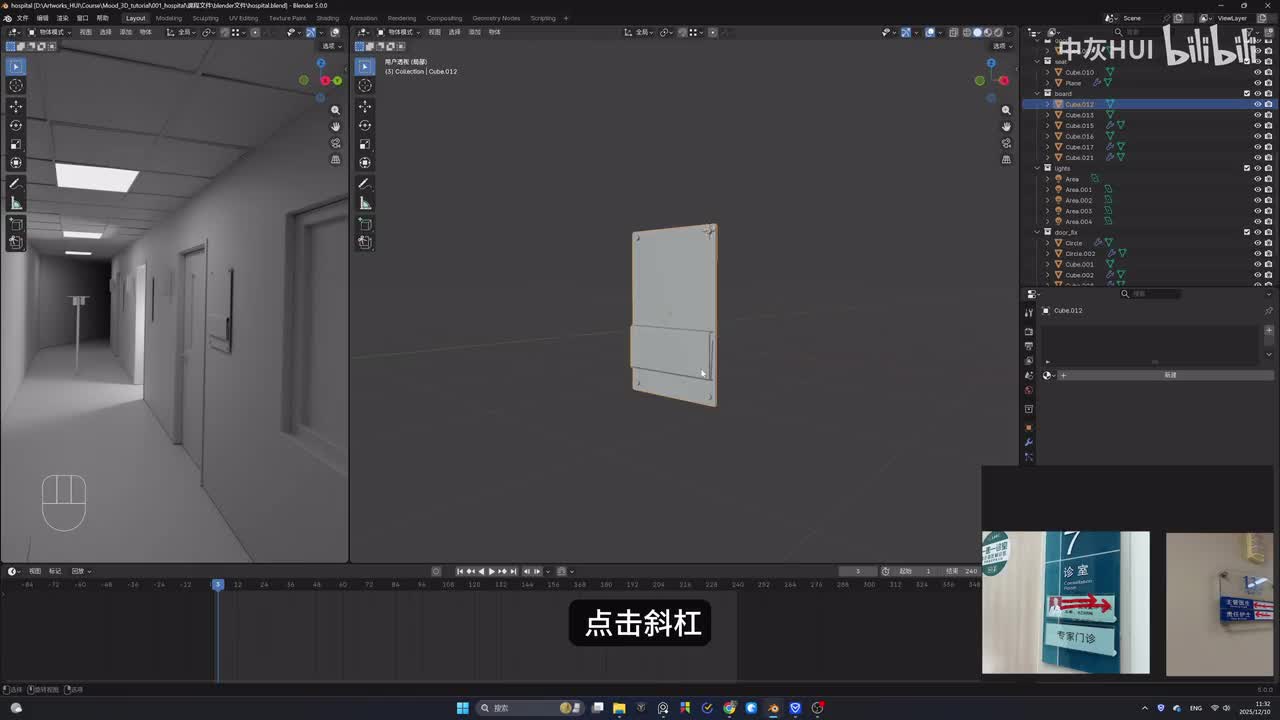Switch to the UV Editing workspace tab

tap(243, 18)
